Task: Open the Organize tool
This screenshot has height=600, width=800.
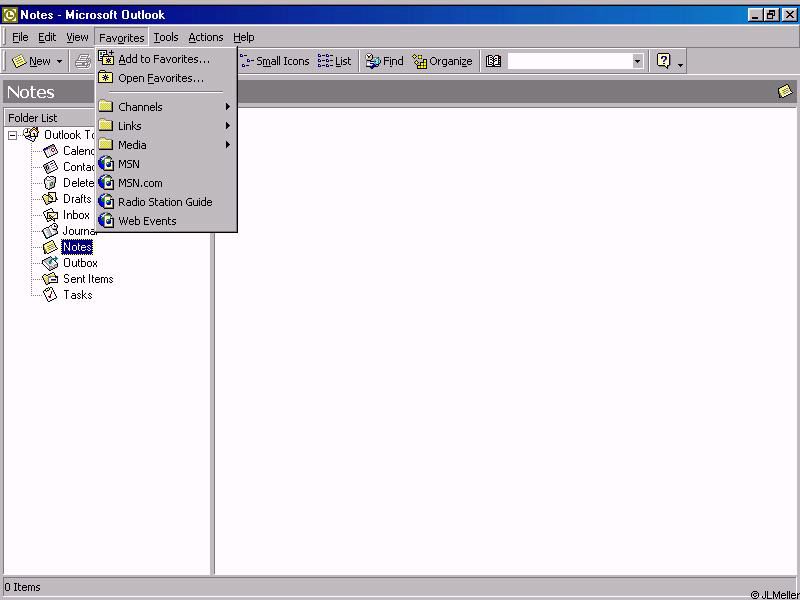Action: tap(442, 61)
